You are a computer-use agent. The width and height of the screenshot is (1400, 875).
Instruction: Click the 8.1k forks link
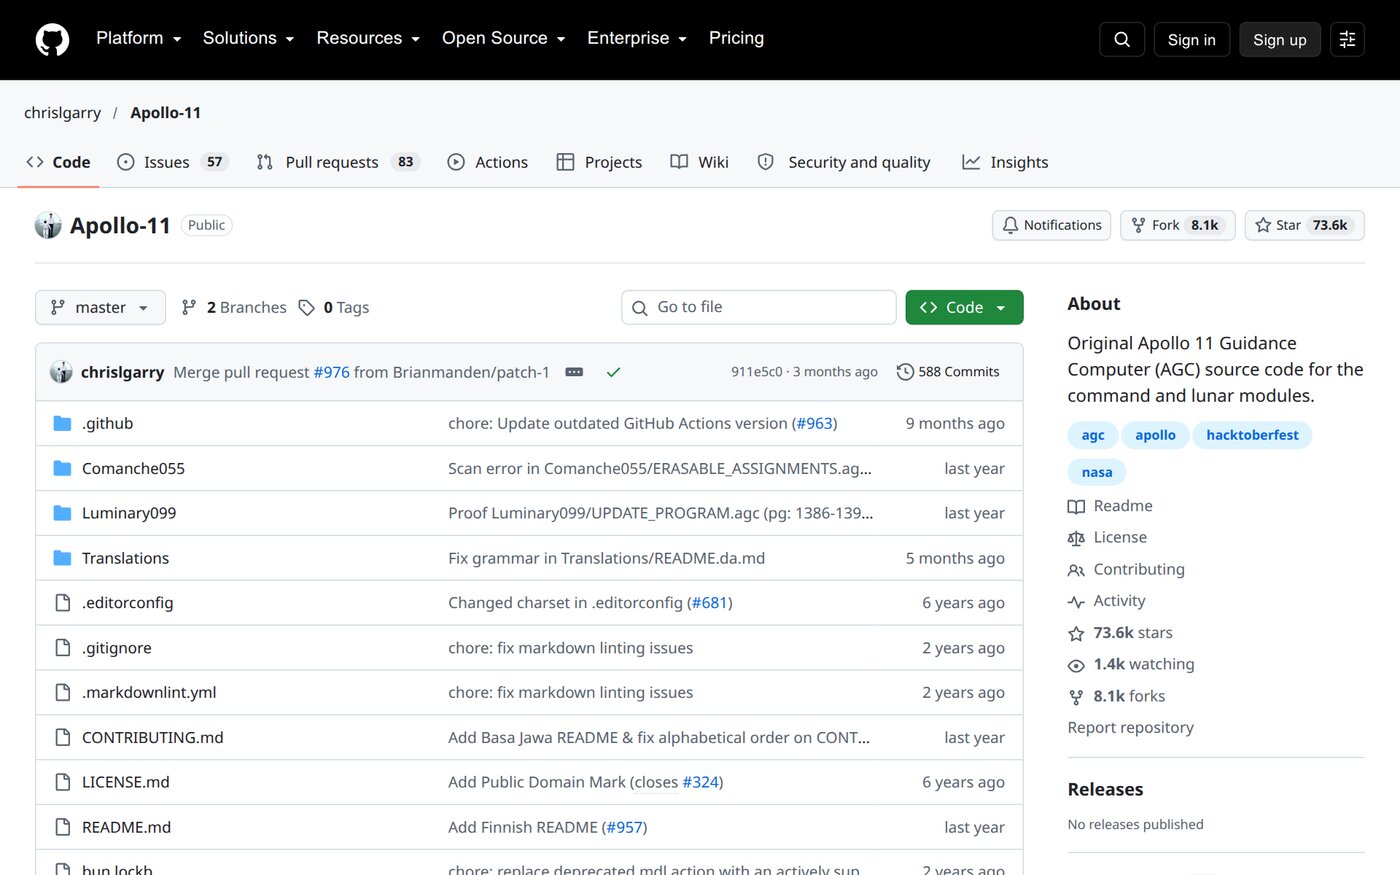tap(1116, 696)
